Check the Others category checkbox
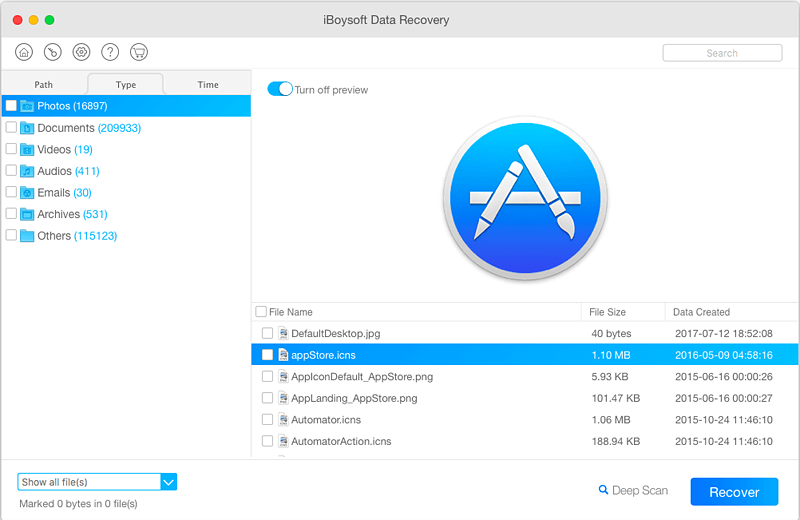Screen dimensions: 800x520 (11, 235)
